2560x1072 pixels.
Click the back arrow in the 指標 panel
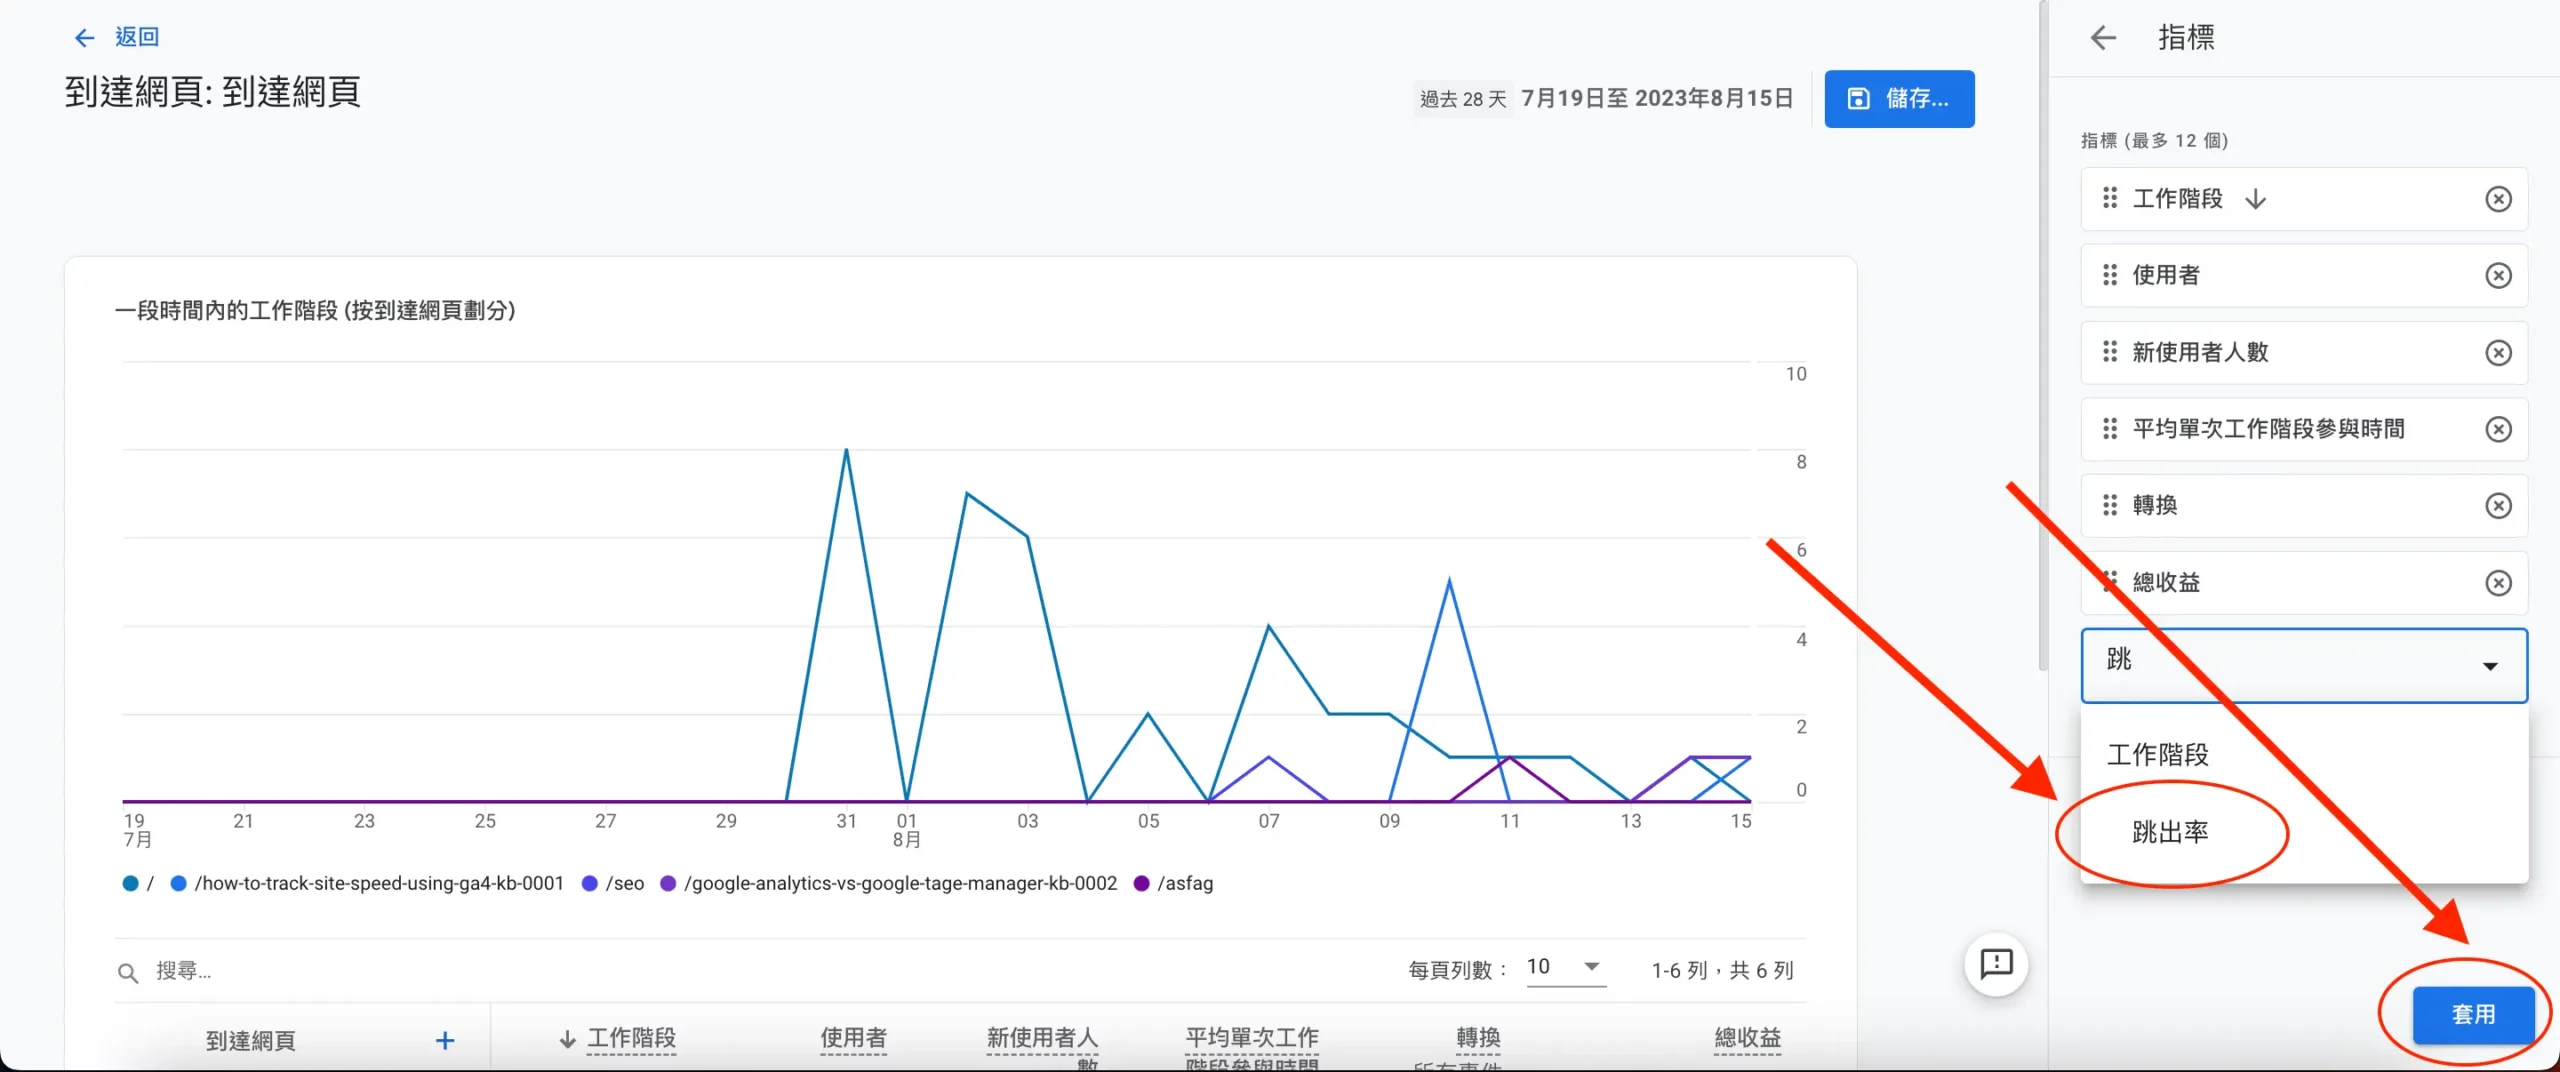(2103, 38)
